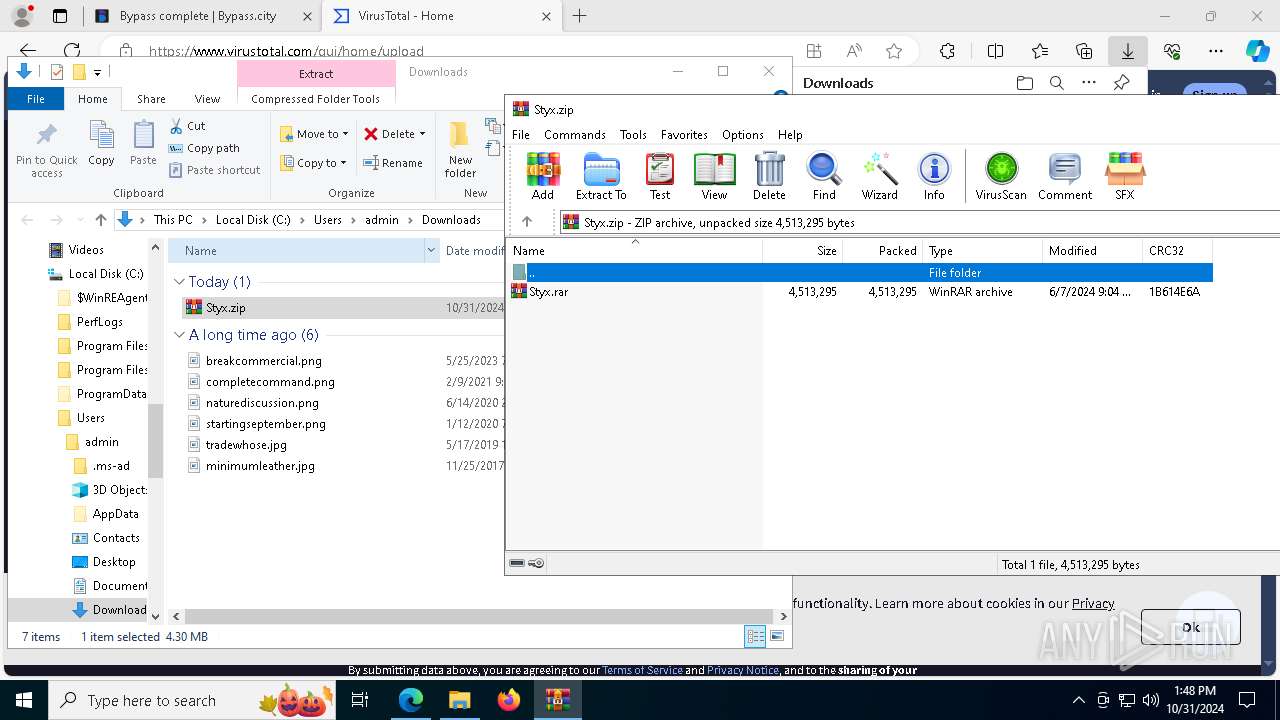Switch Explorer to large icons view
This screenshot has height=720, width=1280.
pyautogui.click(x=777, y=636)
